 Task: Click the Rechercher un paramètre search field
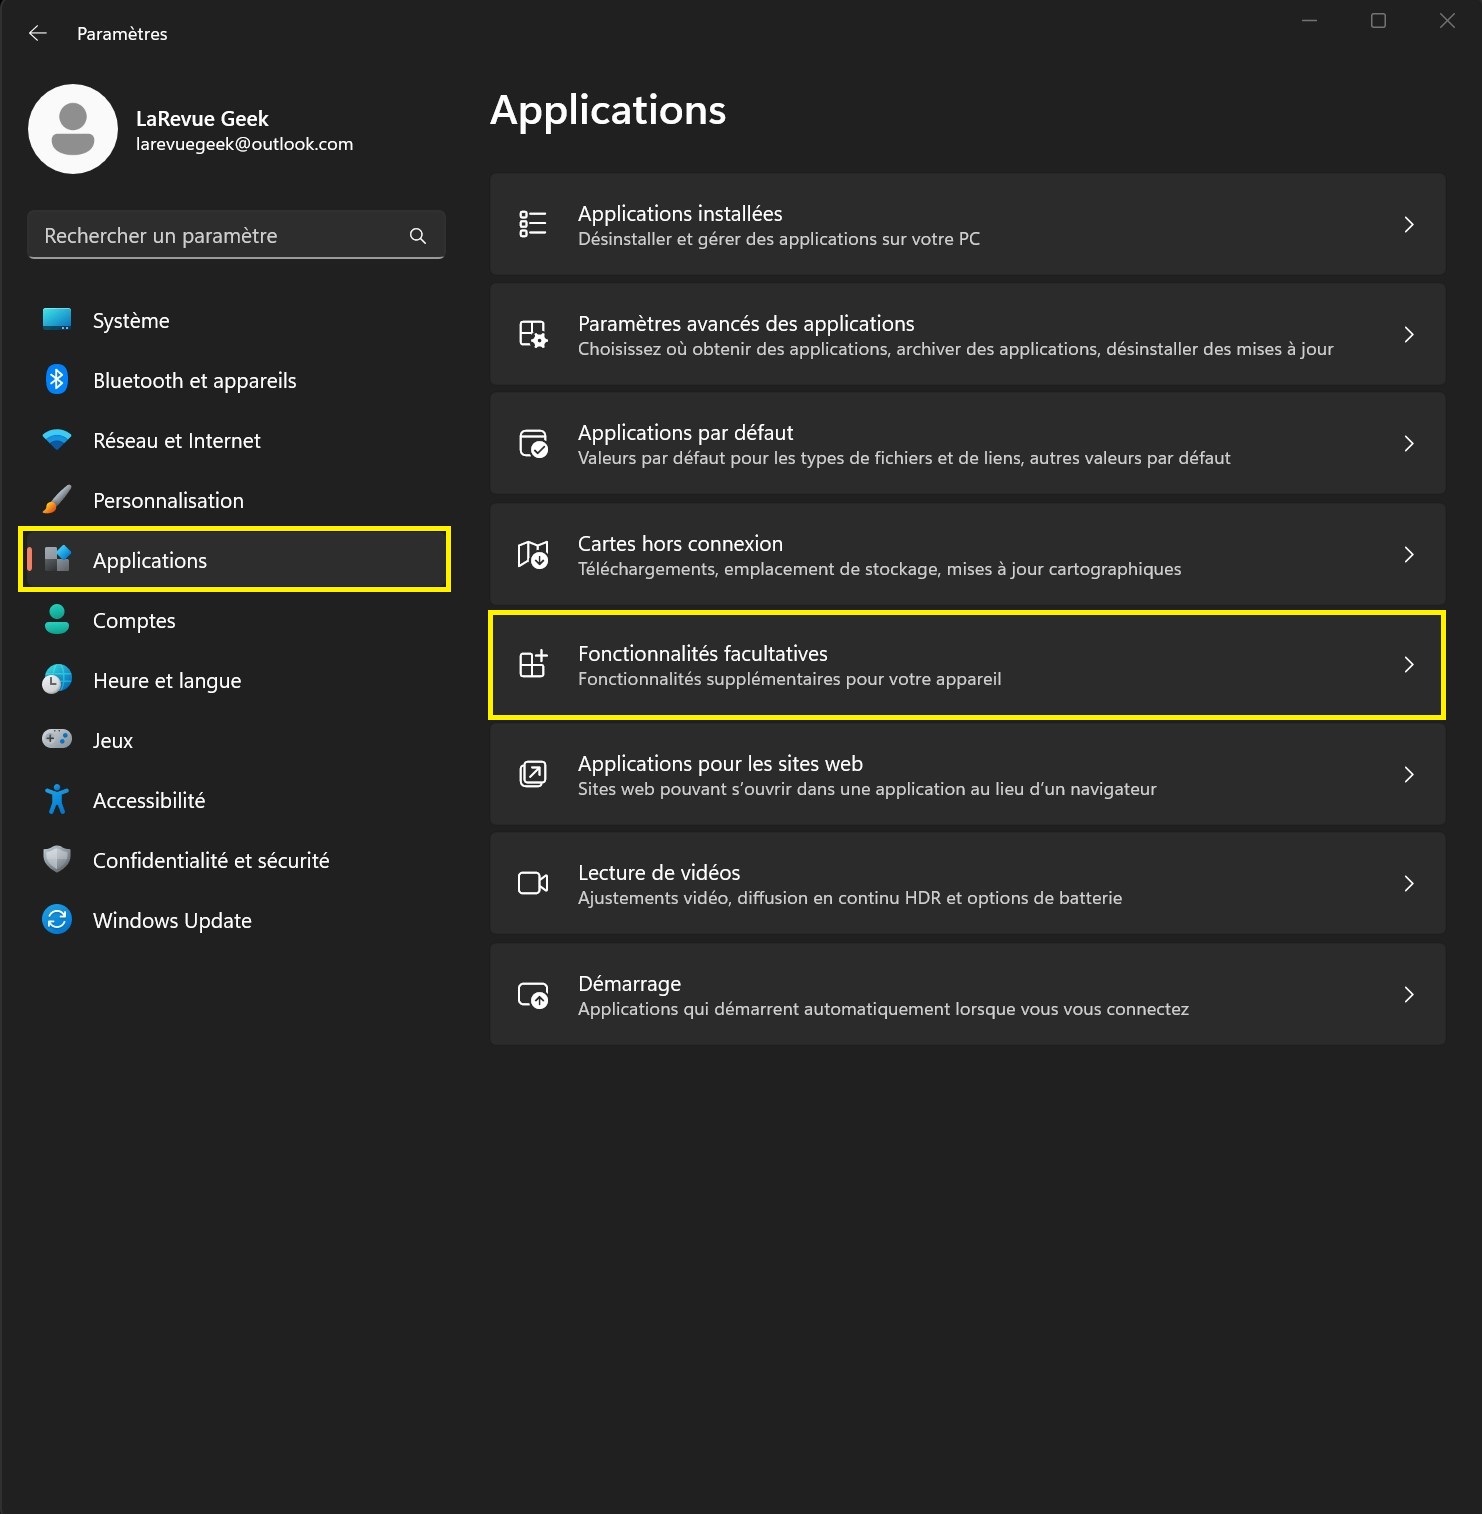point(220,236)
